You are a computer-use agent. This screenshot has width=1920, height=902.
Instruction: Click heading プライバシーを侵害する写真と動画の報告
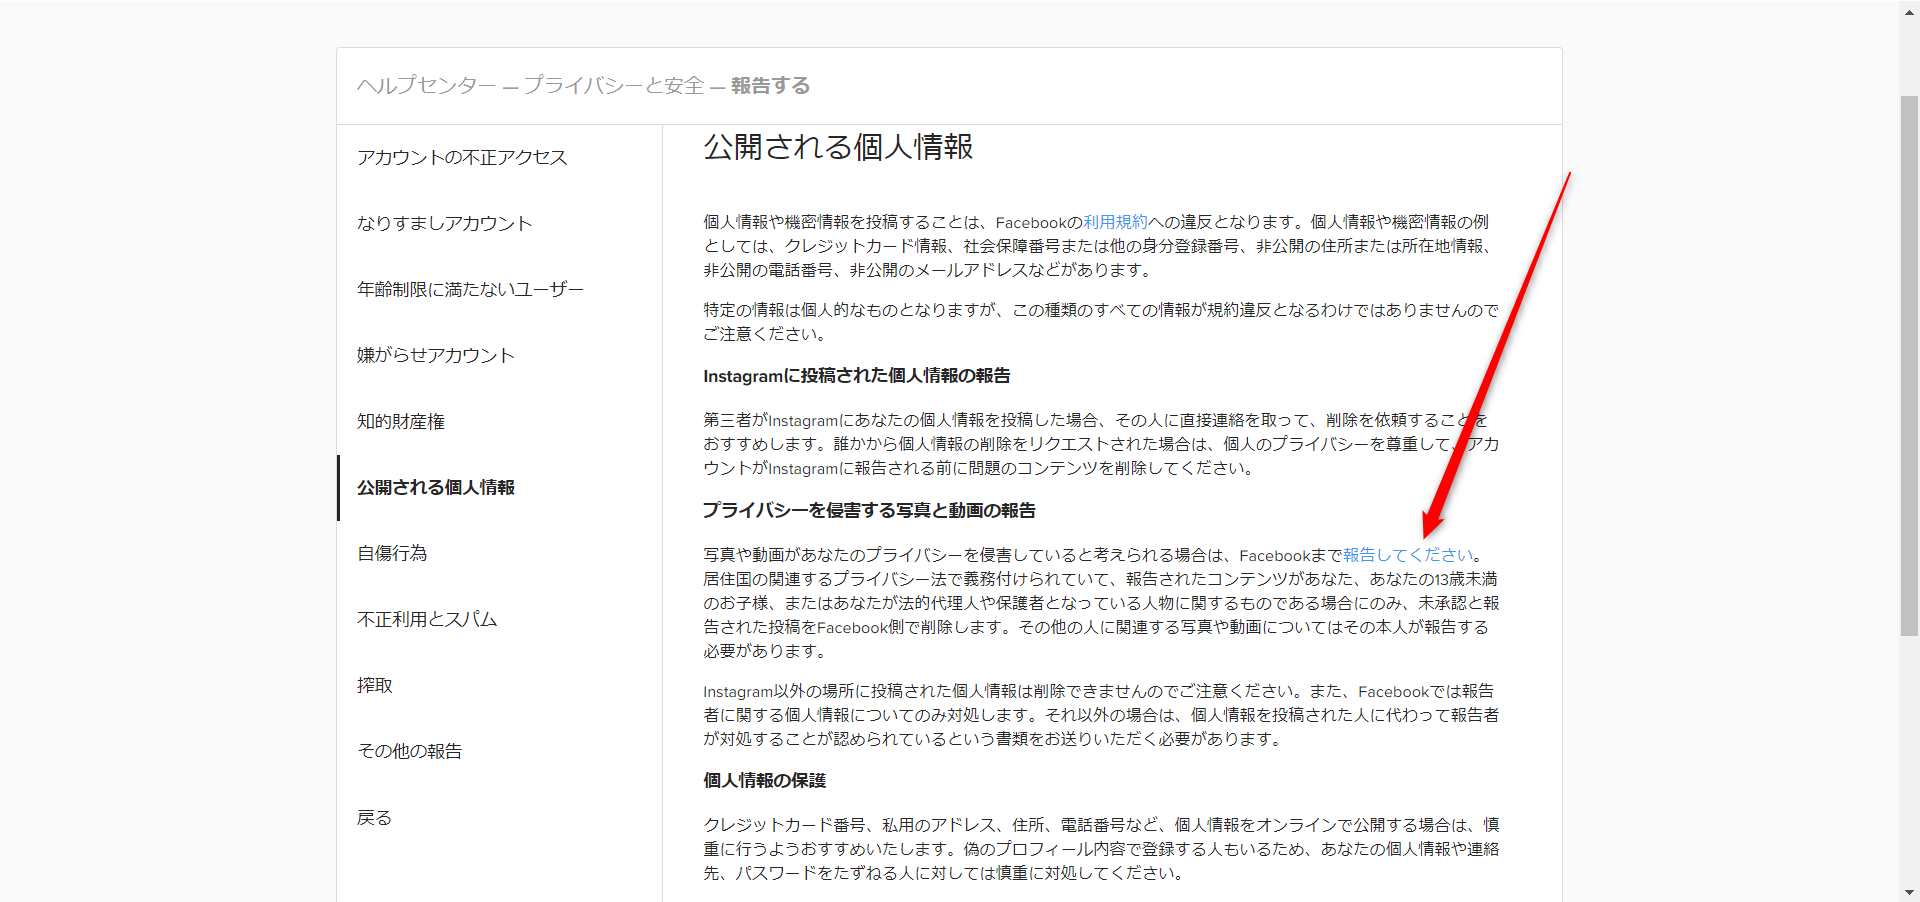[x=869, y=511]
